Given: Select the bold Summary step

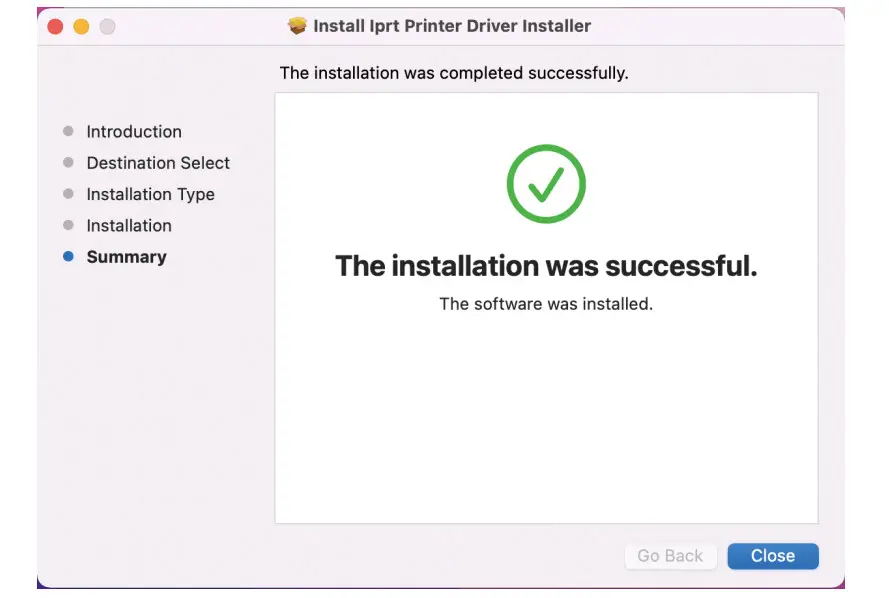Looking at the screenshot, I should 126,257.
